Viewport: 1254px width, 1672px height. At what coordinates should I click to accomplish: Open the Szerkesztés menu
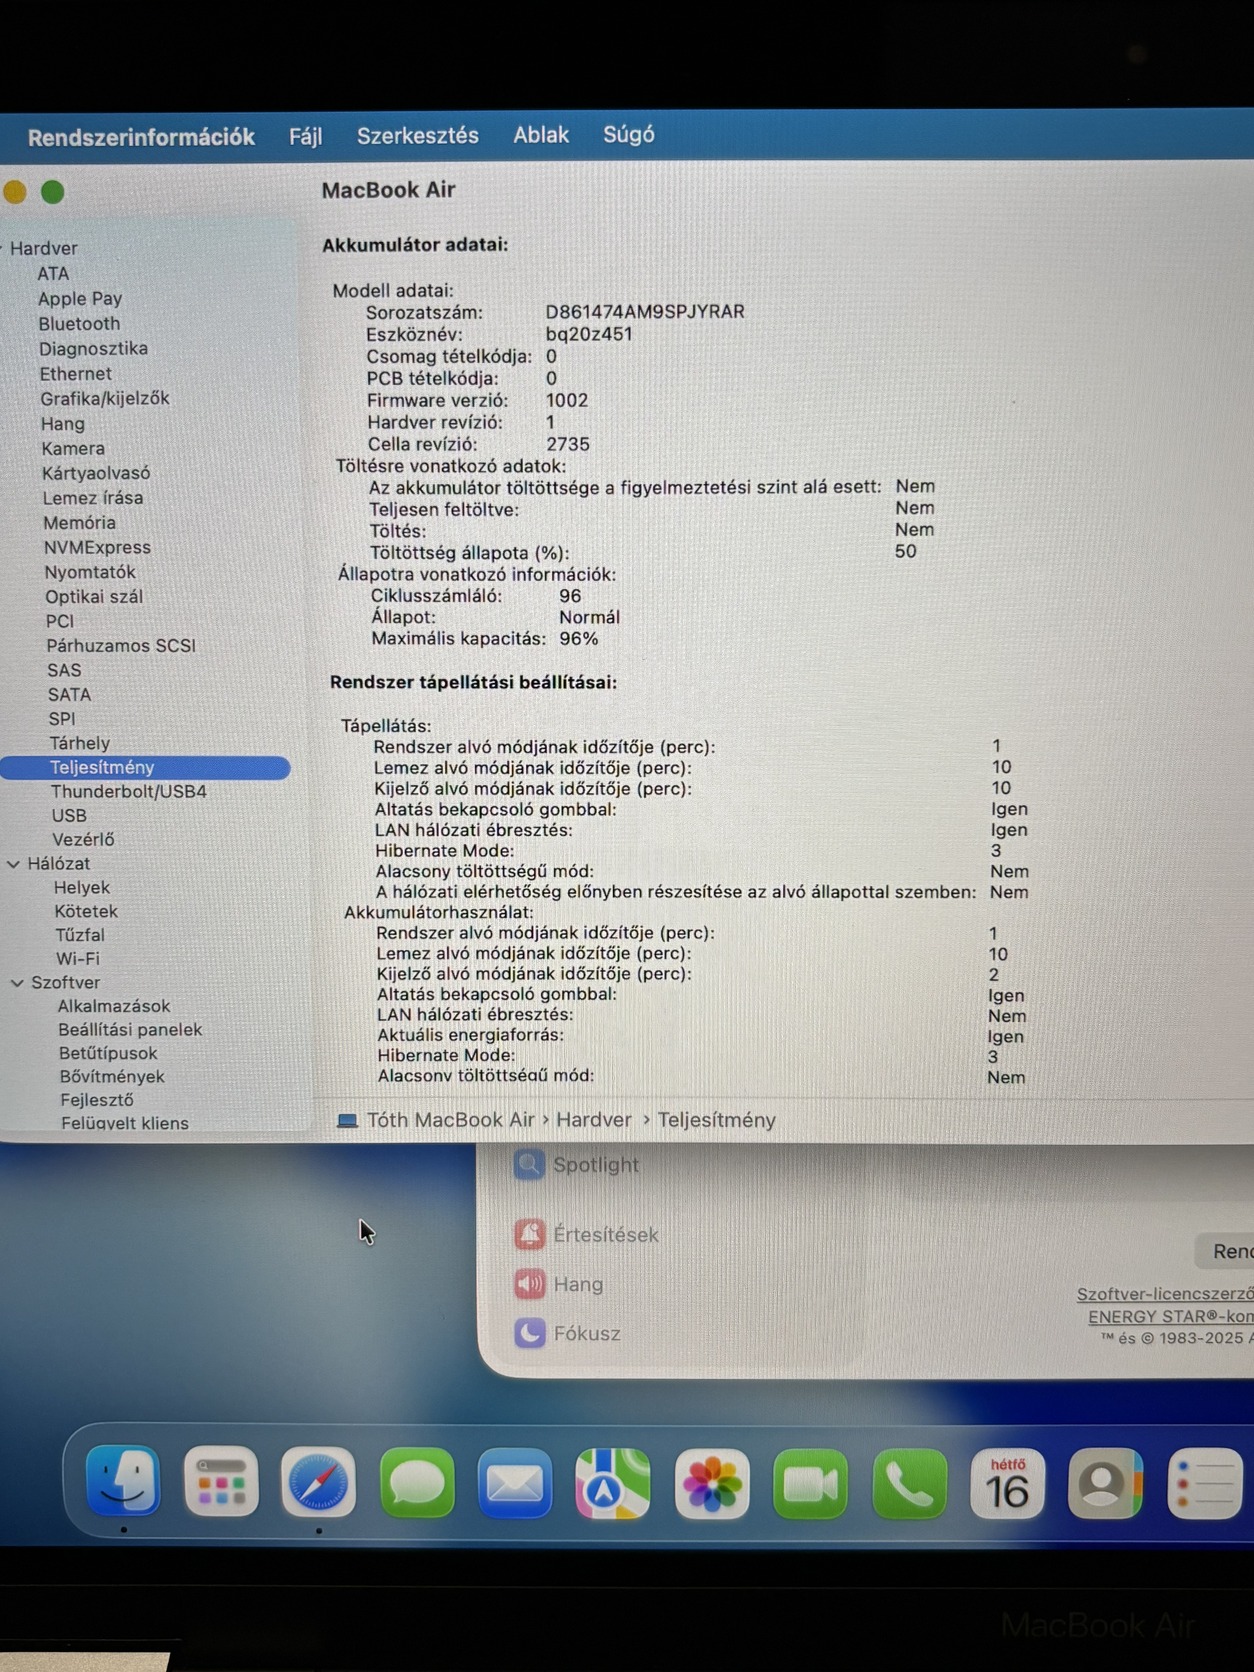tap(418, 135)
